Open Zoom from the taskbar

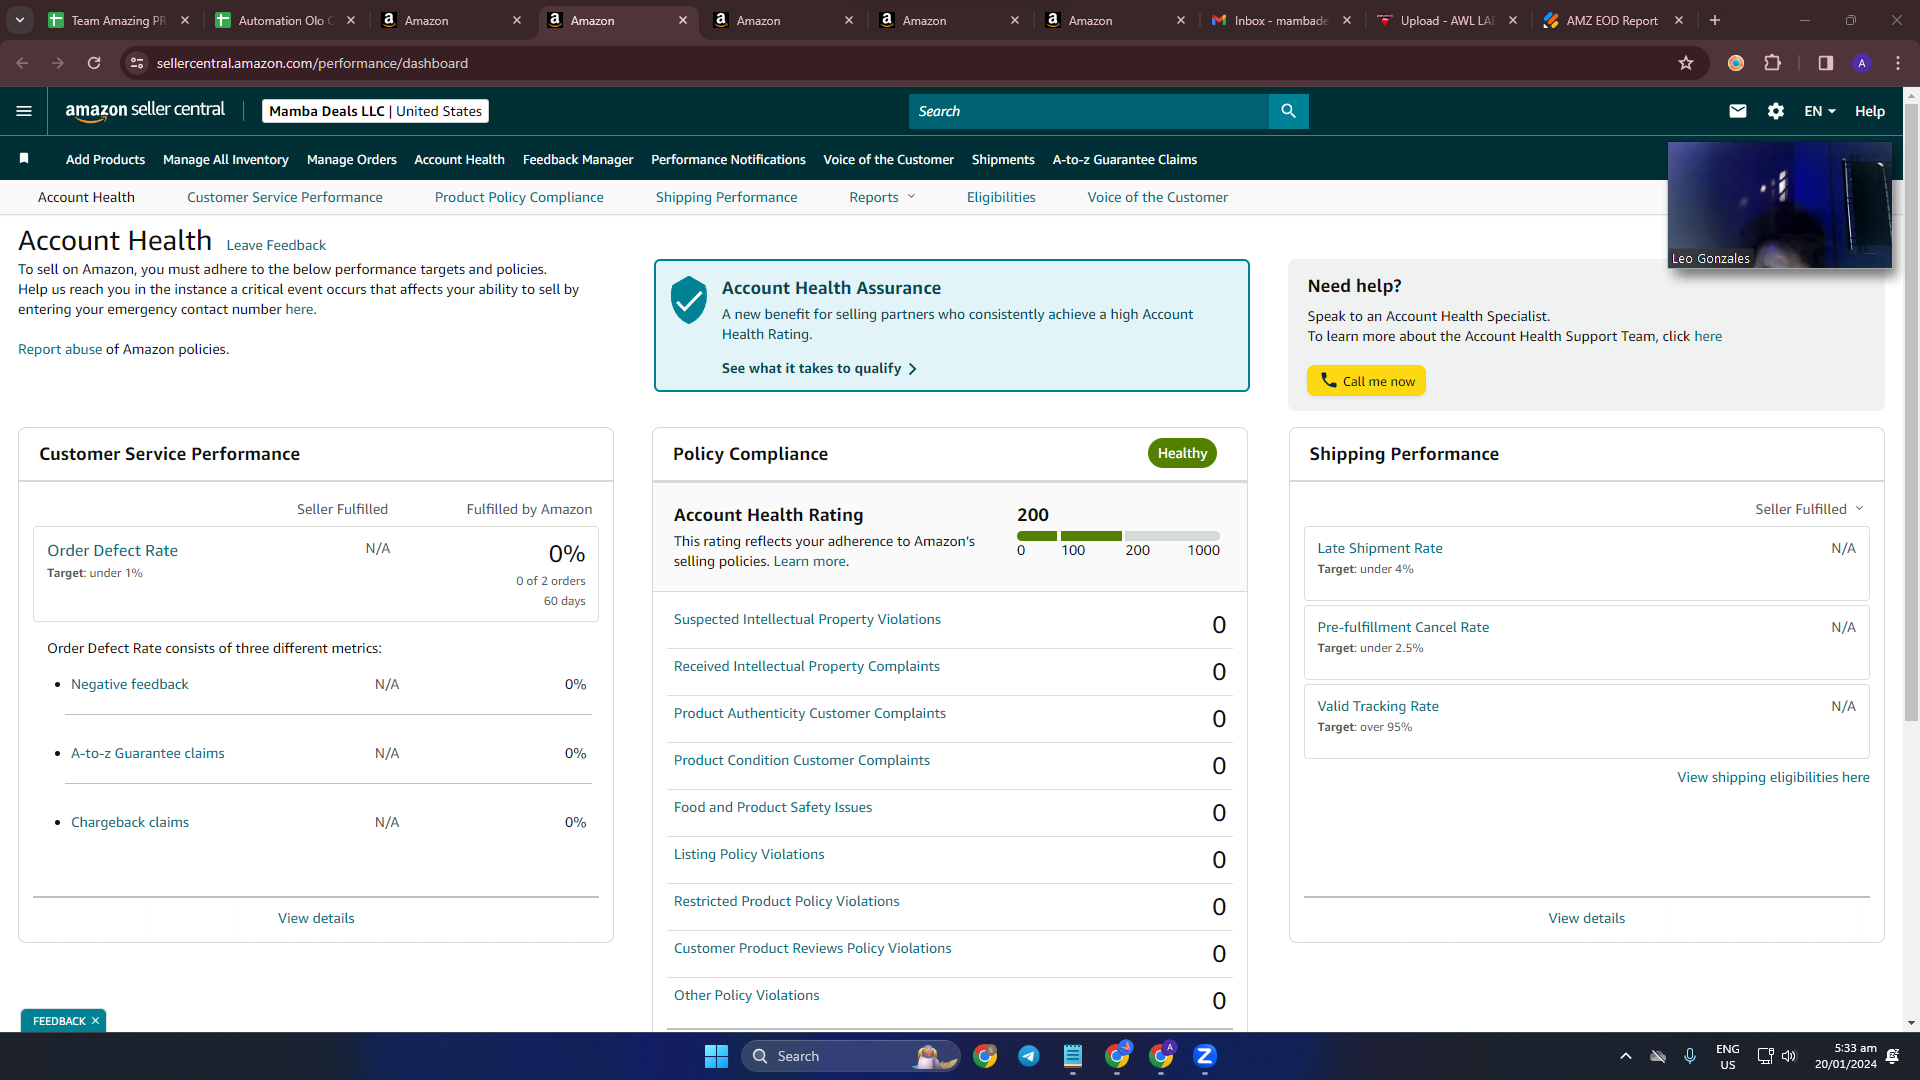1205,1056
